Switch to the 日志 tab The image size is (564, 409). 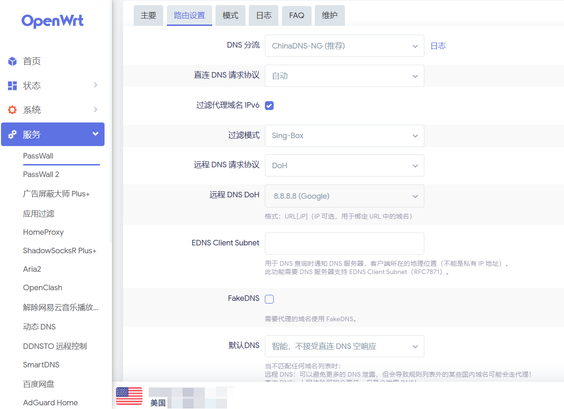263,15
